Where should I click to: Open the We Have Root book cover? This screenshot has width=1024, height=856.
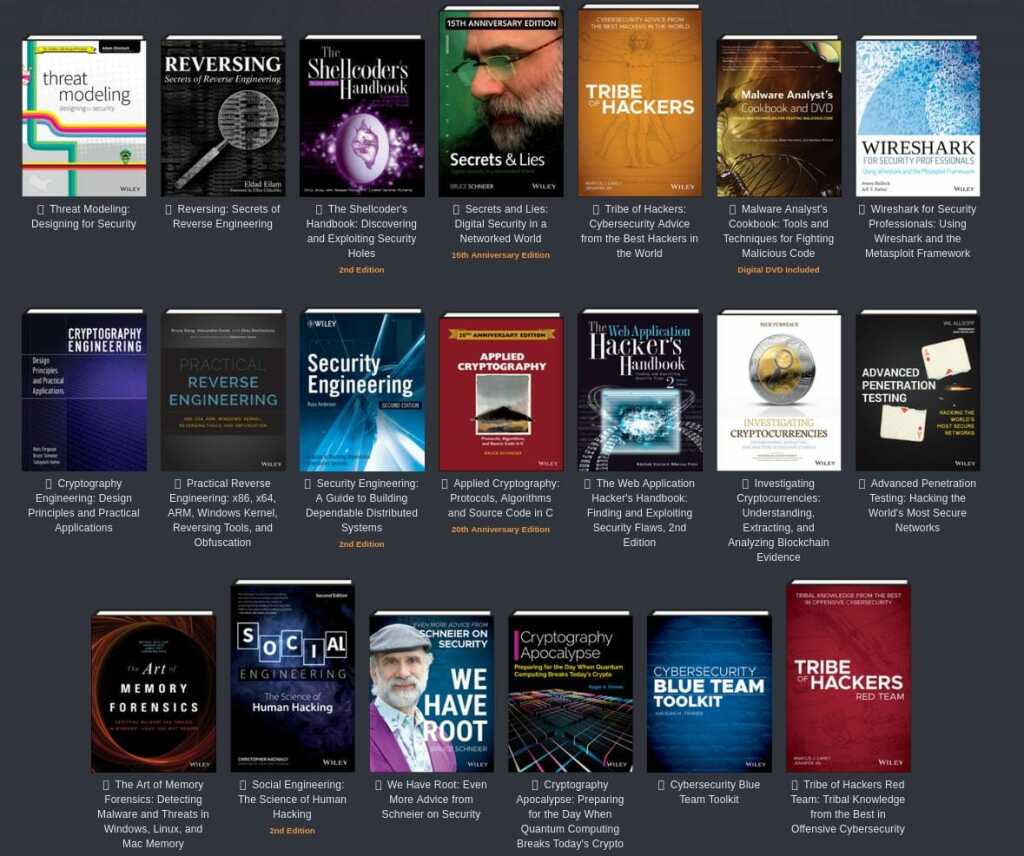coord(432,692)
